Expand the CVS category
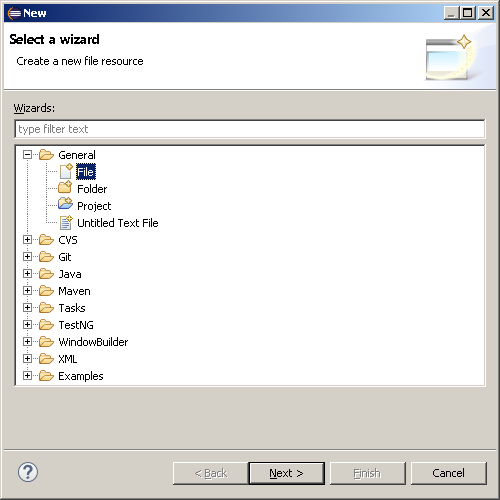The image size is (500, 500). [27, 240]
